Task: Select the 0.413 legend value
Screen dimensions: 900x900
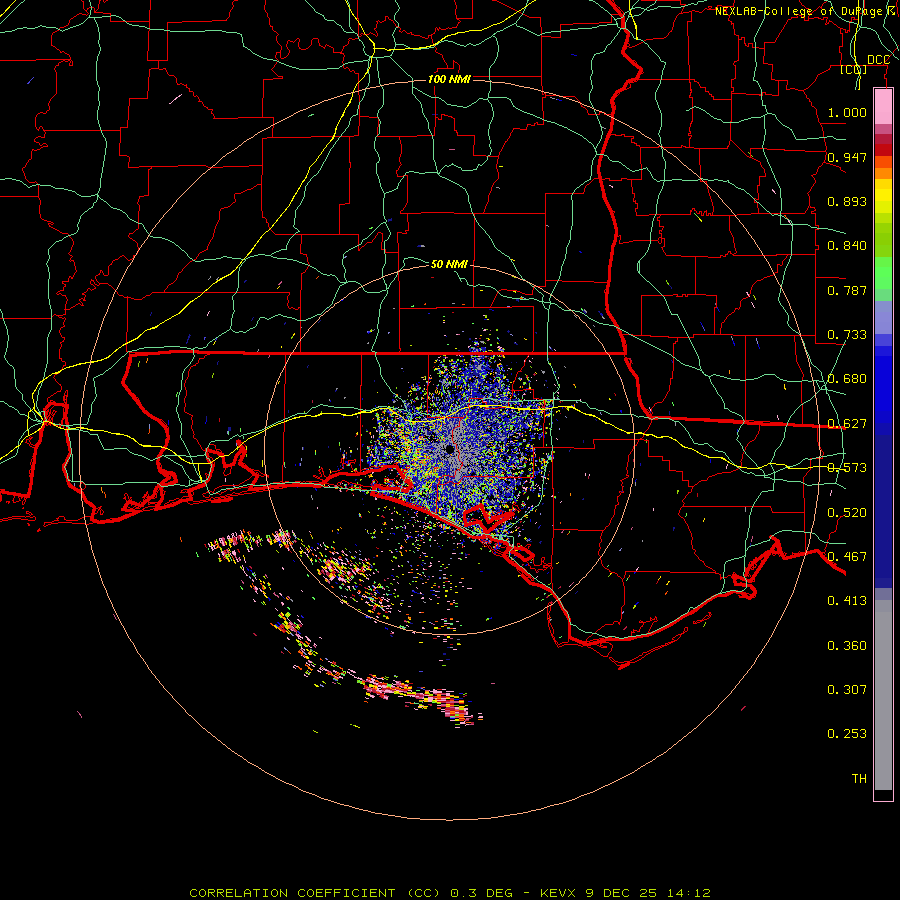Action: coord(847,601)
